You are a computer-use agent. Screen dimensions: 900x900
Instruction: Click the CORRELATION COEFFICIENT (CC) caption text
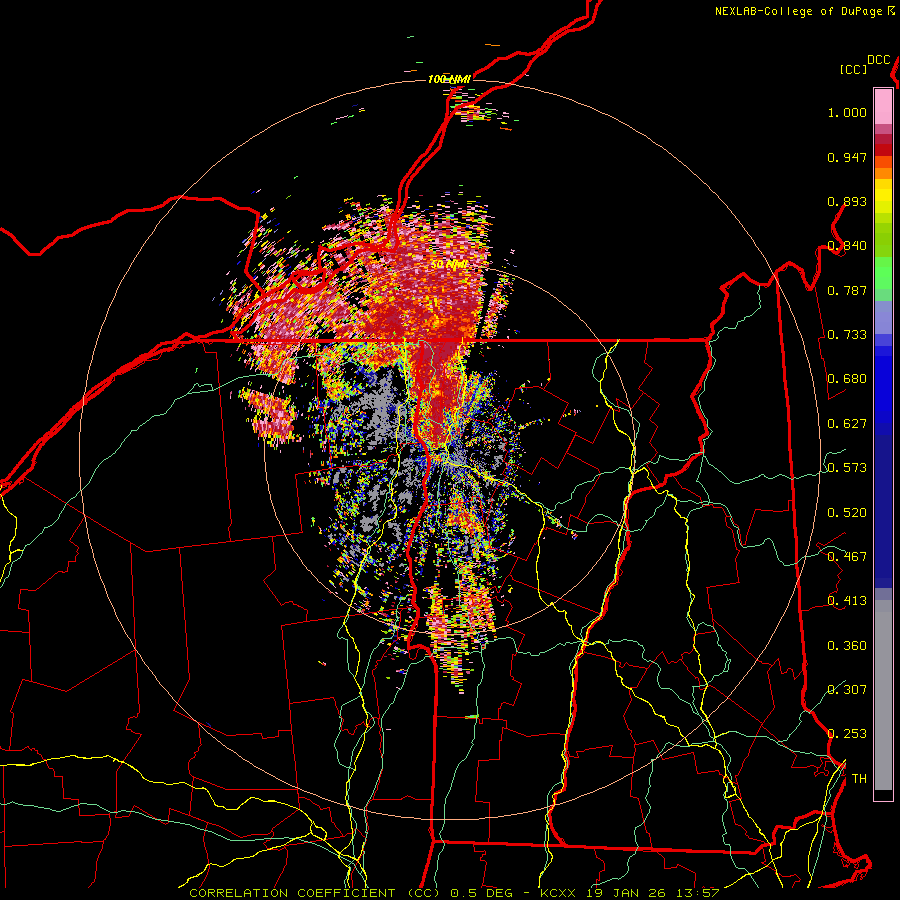tap(315, 893)
